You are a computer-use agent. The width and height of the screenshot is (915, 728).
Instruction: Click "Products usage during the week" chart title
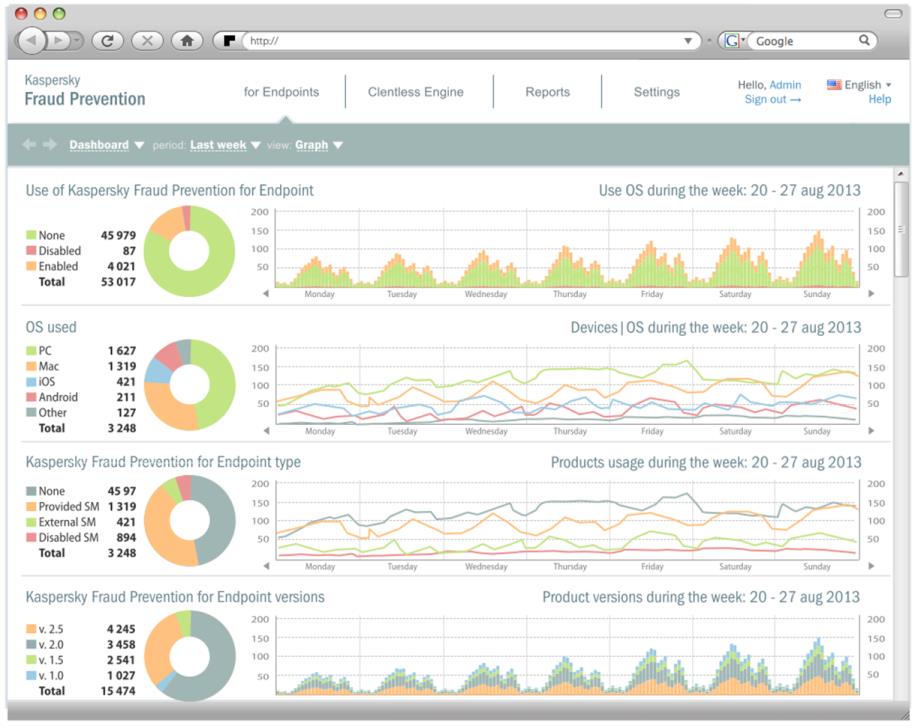tap(706, 463)
